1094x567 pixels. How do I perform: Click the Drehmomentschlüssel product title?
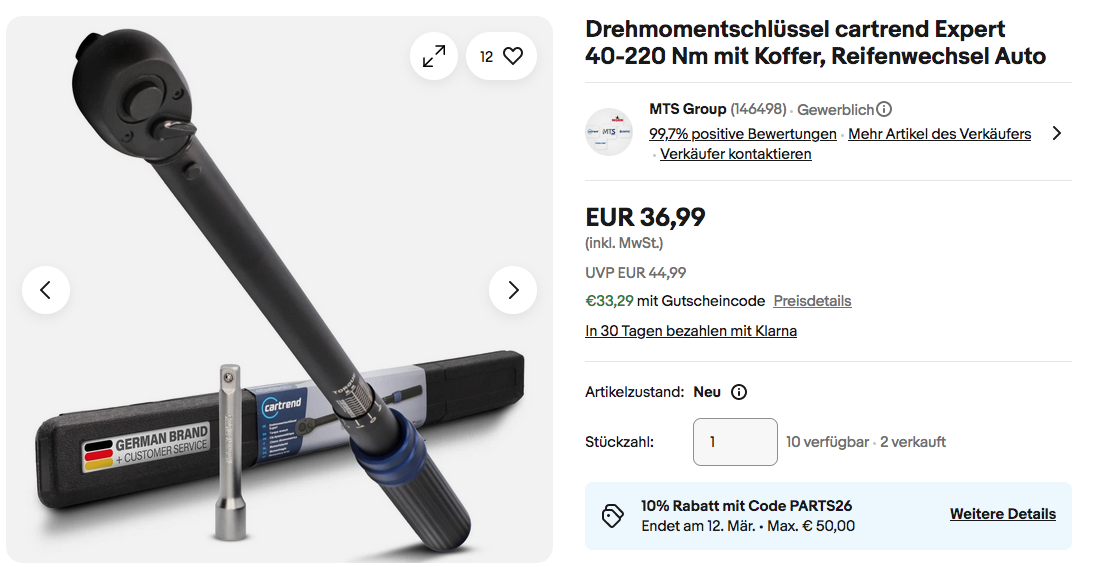click(815, 43)
